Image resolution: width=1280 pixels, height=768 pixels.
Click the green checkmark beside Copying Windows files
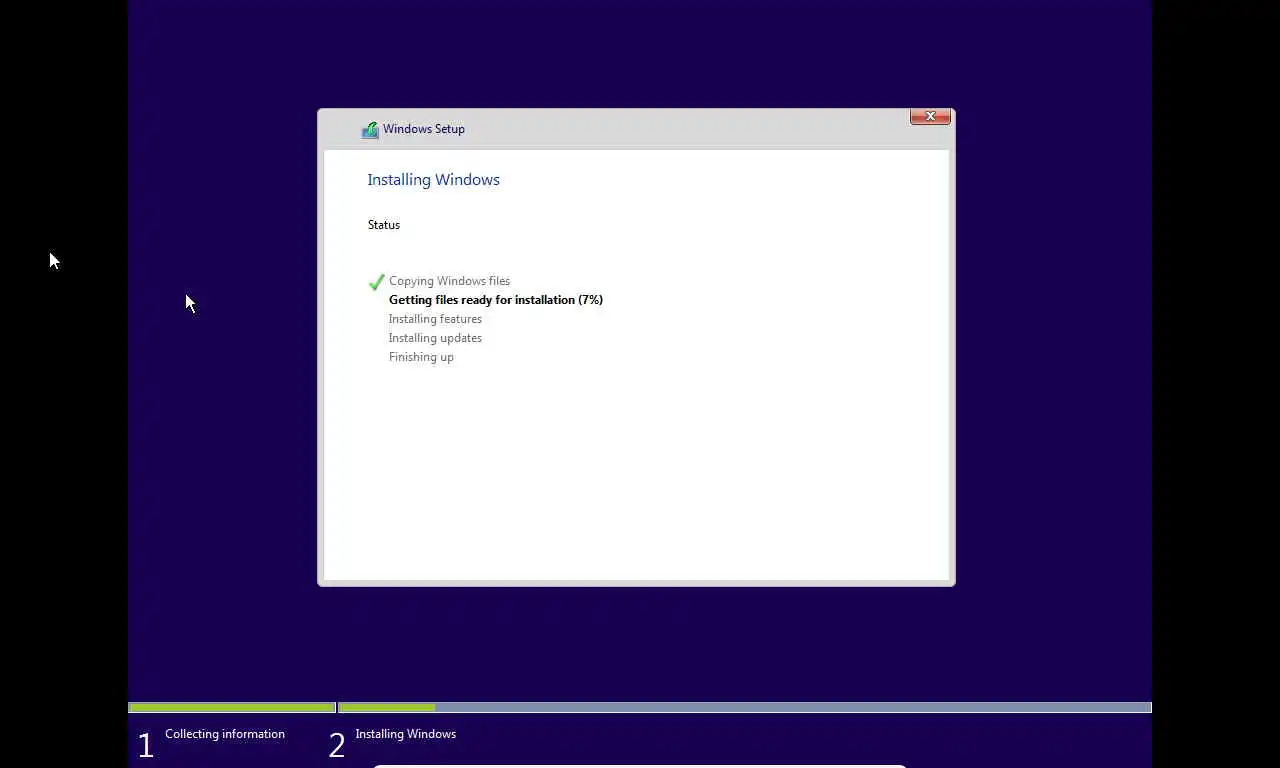[377, 282]
